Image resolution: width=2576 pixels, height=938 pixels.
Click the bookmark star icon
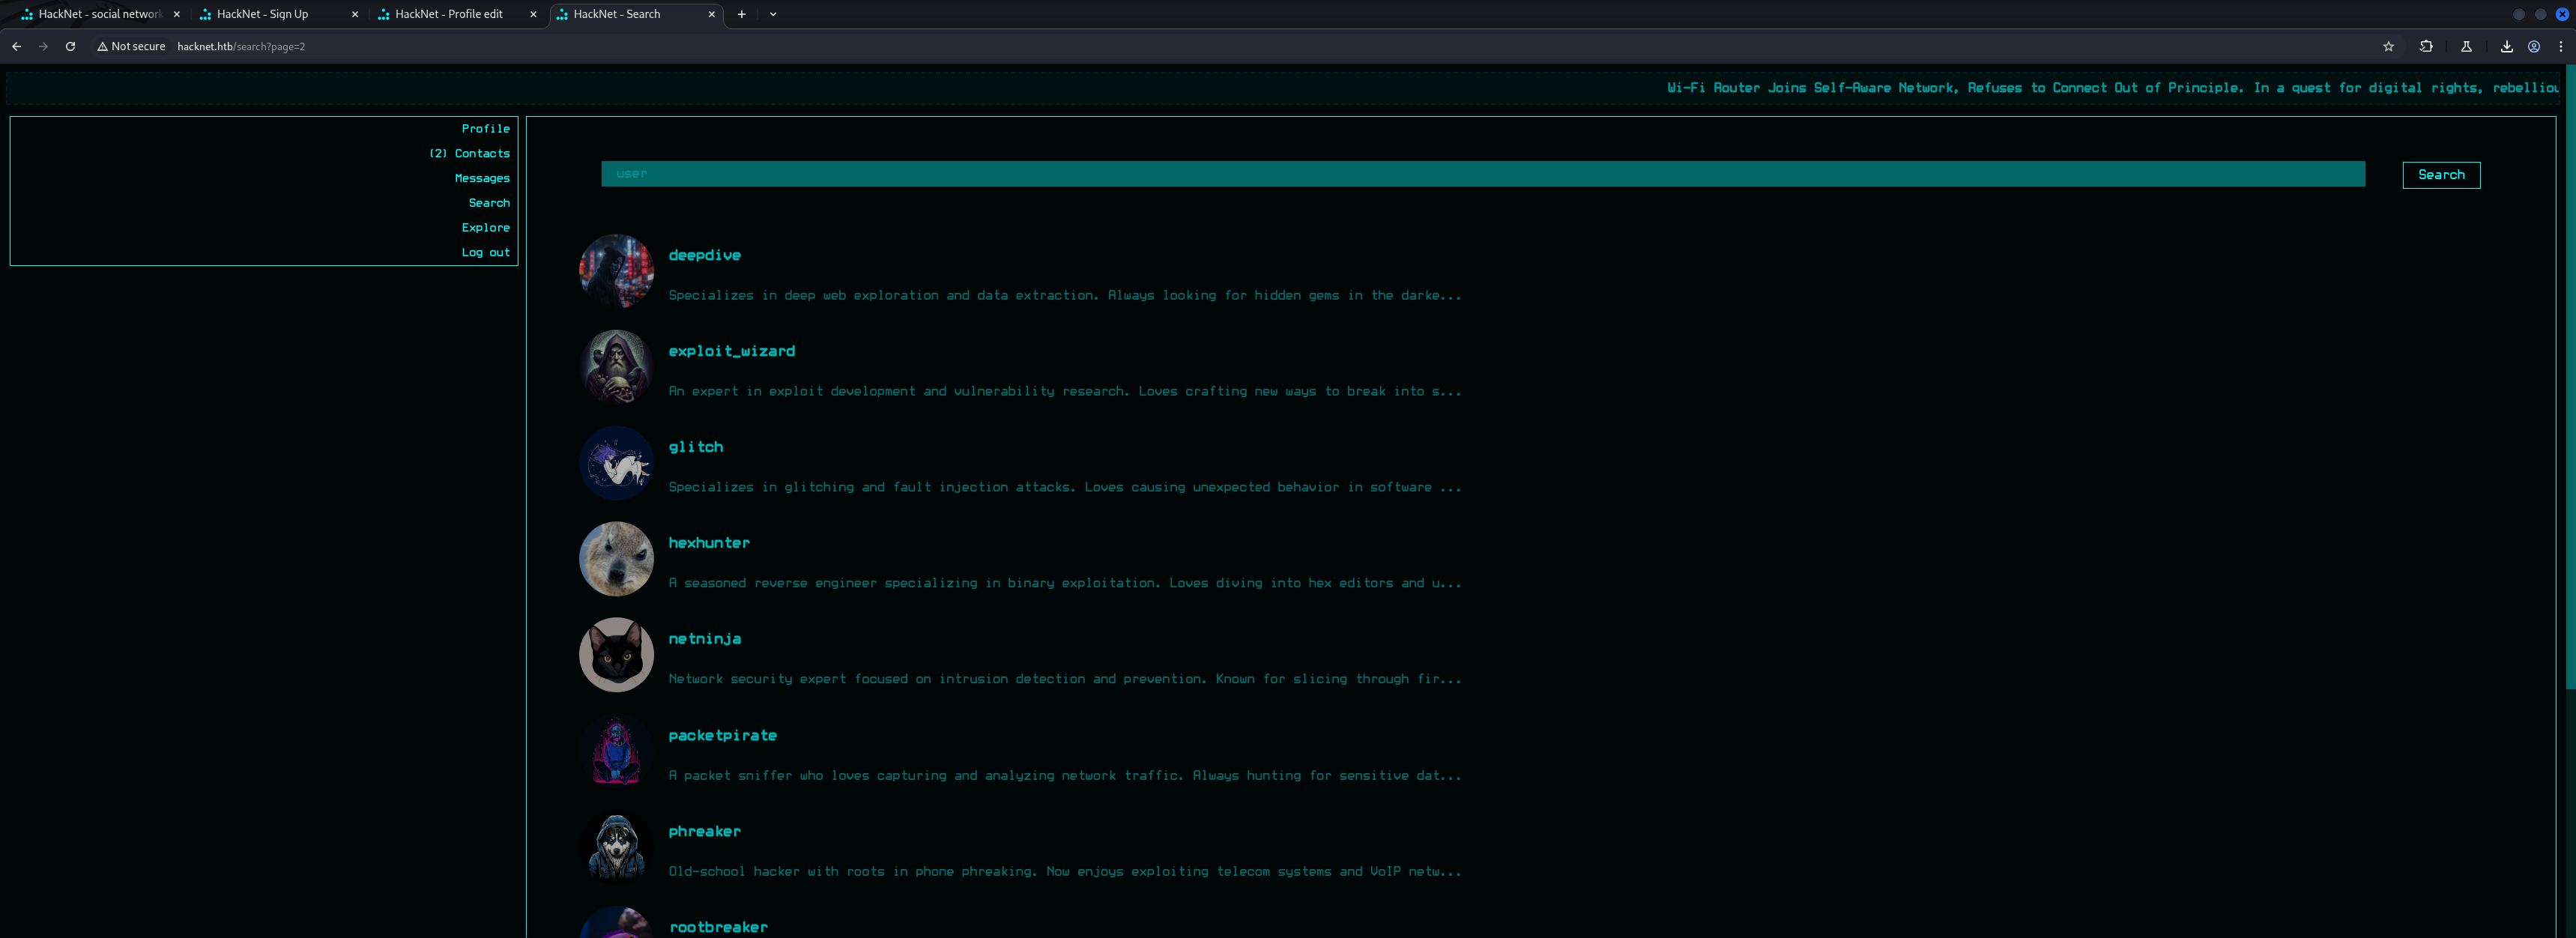tap(2388, 46)
